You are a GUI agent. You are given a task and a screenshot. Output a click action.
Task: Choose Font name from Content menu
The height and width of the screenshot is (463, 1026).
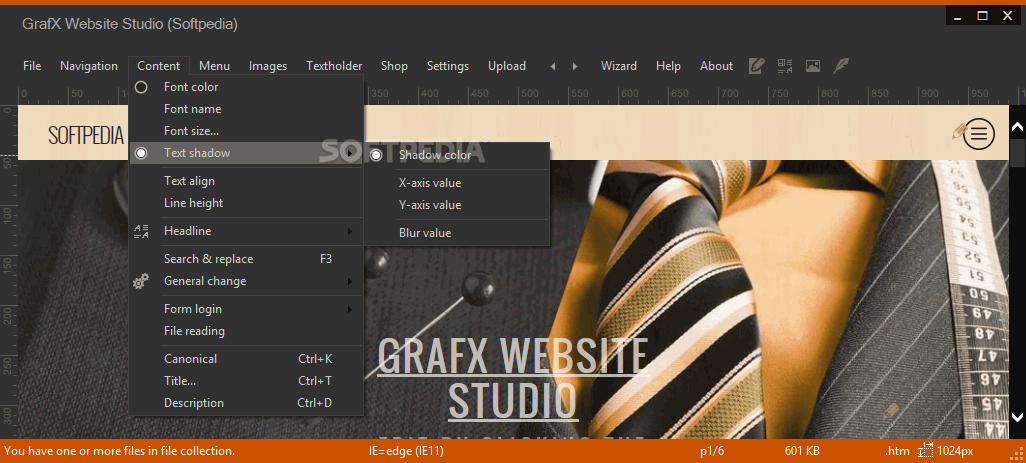tap(246, 109)
